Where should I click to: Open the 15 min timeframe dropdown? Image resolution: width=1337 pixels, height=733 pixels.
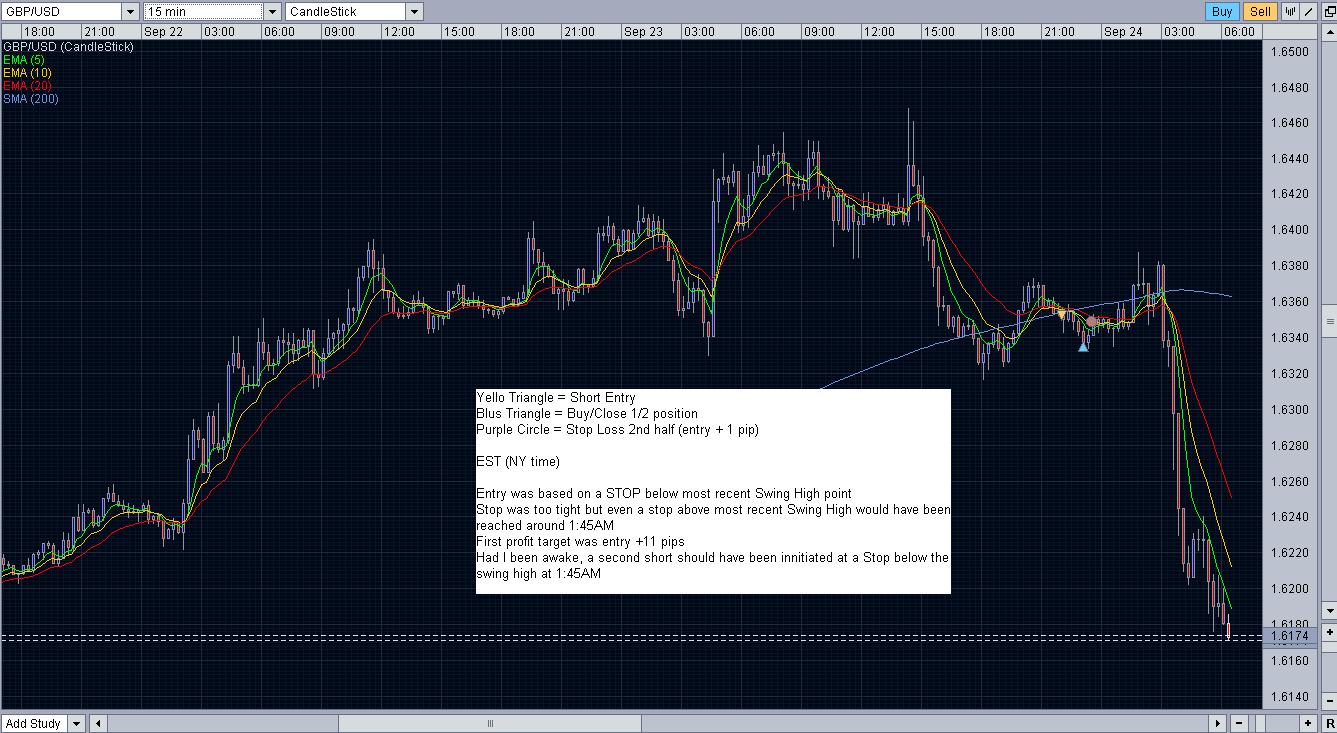[273, 12]
